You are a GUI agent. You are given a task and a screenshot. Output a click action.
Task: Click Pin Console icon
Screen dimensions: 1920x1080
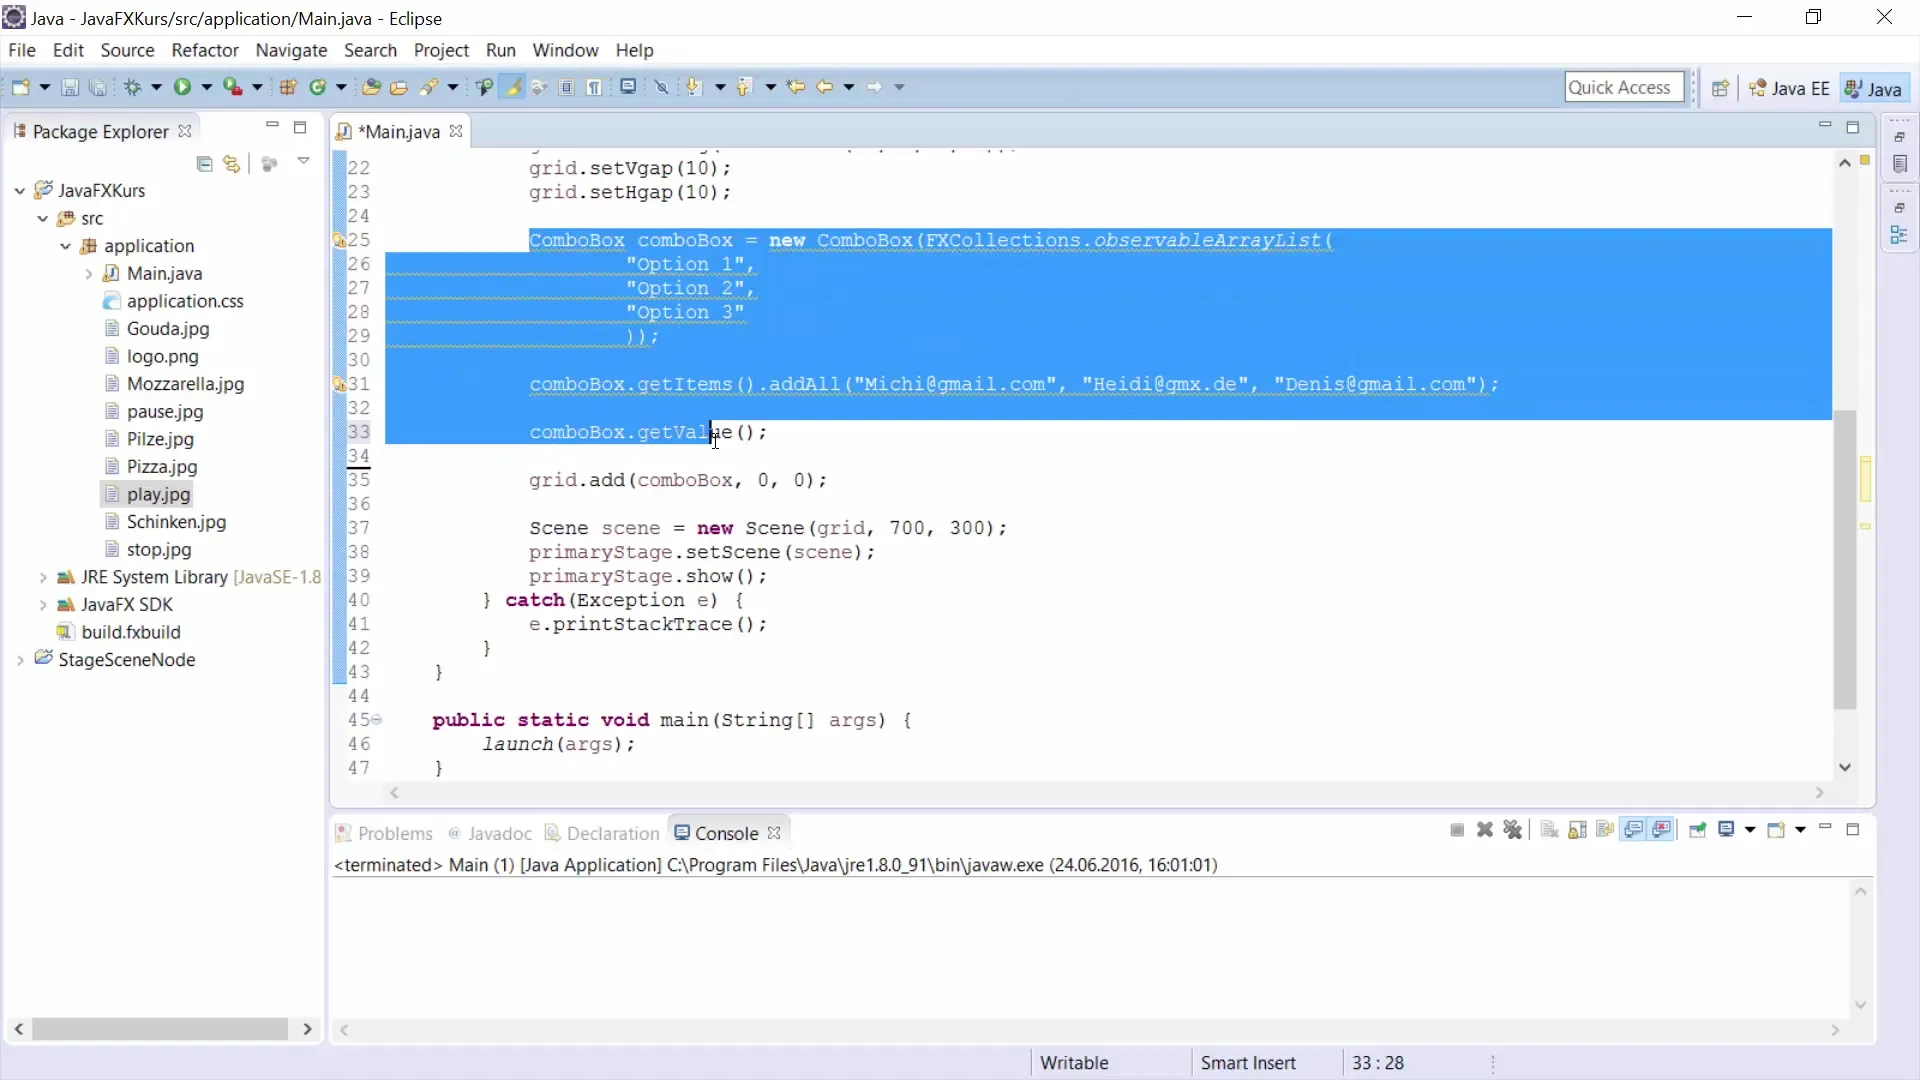(x=1698, y=830)
